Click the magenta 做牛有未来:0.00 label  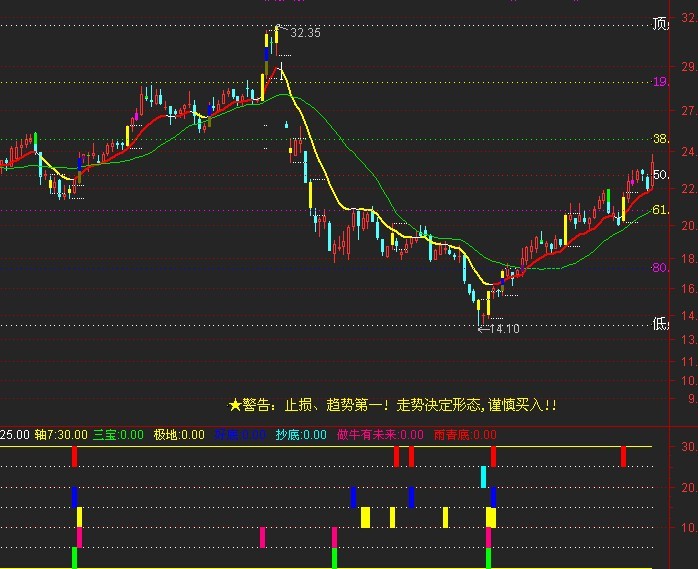[381, 435]
